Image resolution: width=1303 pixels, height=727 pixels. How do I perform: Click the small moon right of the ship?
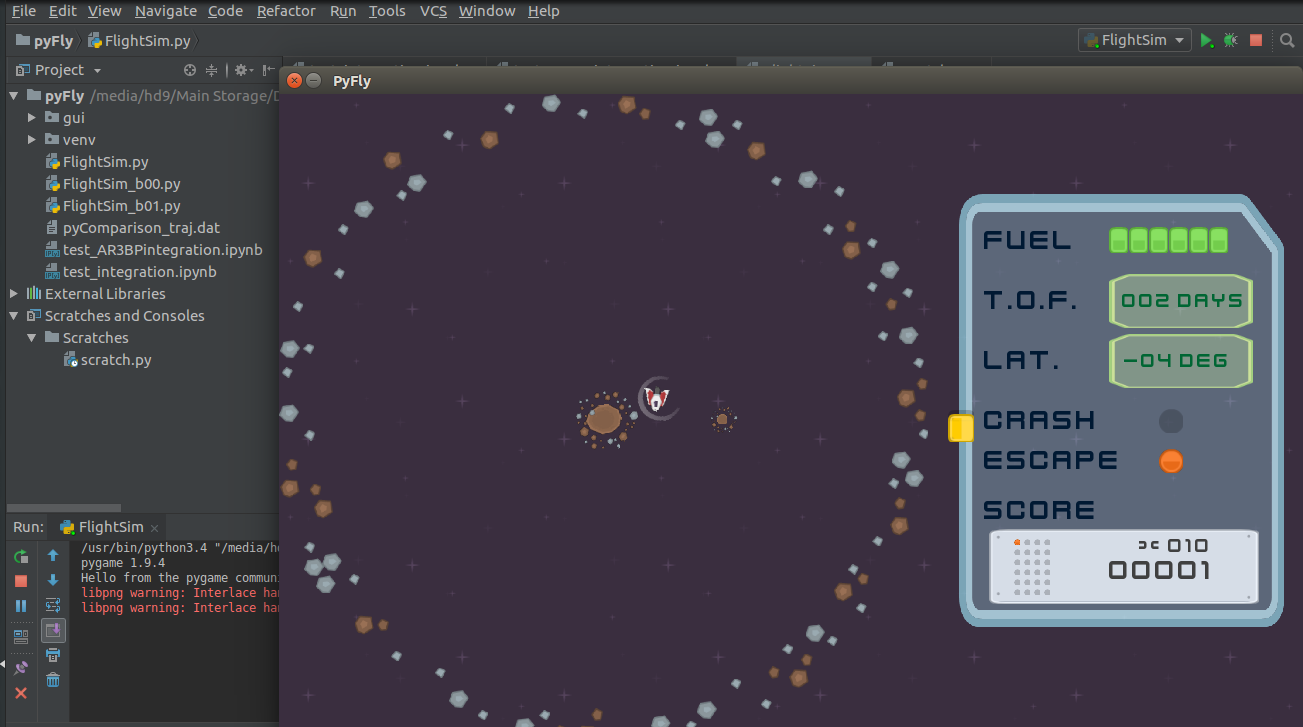722,419
